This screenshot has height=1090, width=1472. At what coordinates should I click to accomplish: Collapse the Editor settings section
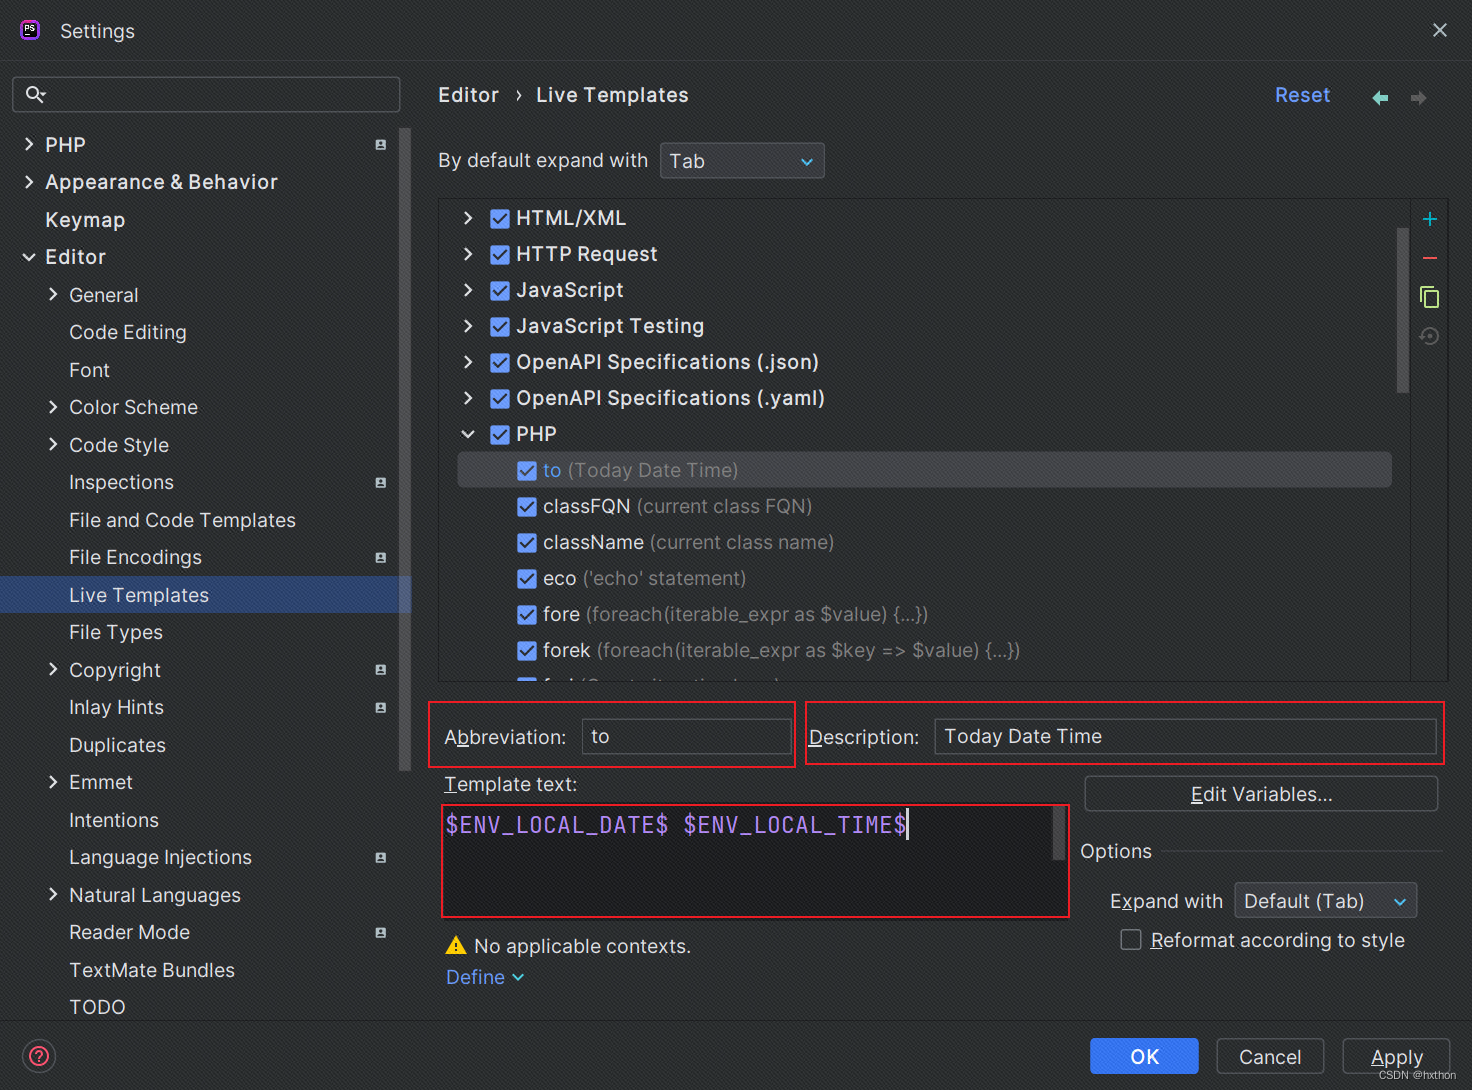pyautogui.click(x=29, y=257)
